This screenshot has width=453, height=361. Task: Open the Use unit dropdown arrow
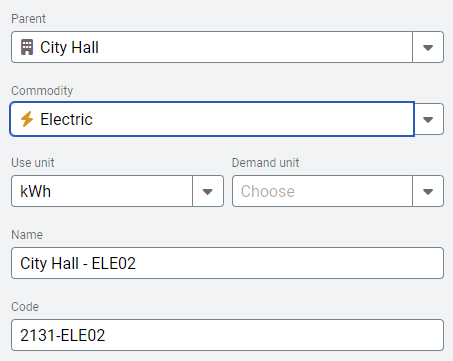pos(208,191)
